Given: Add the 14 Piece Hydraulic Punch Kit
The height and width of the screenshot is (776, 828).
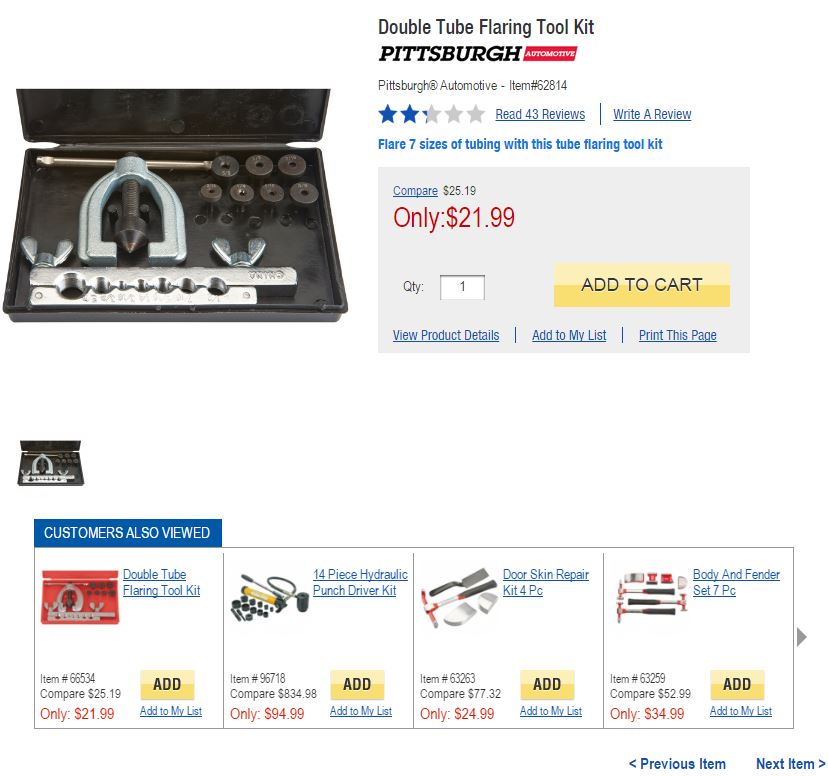Looking at the screenshot, I should click(357, 685).
